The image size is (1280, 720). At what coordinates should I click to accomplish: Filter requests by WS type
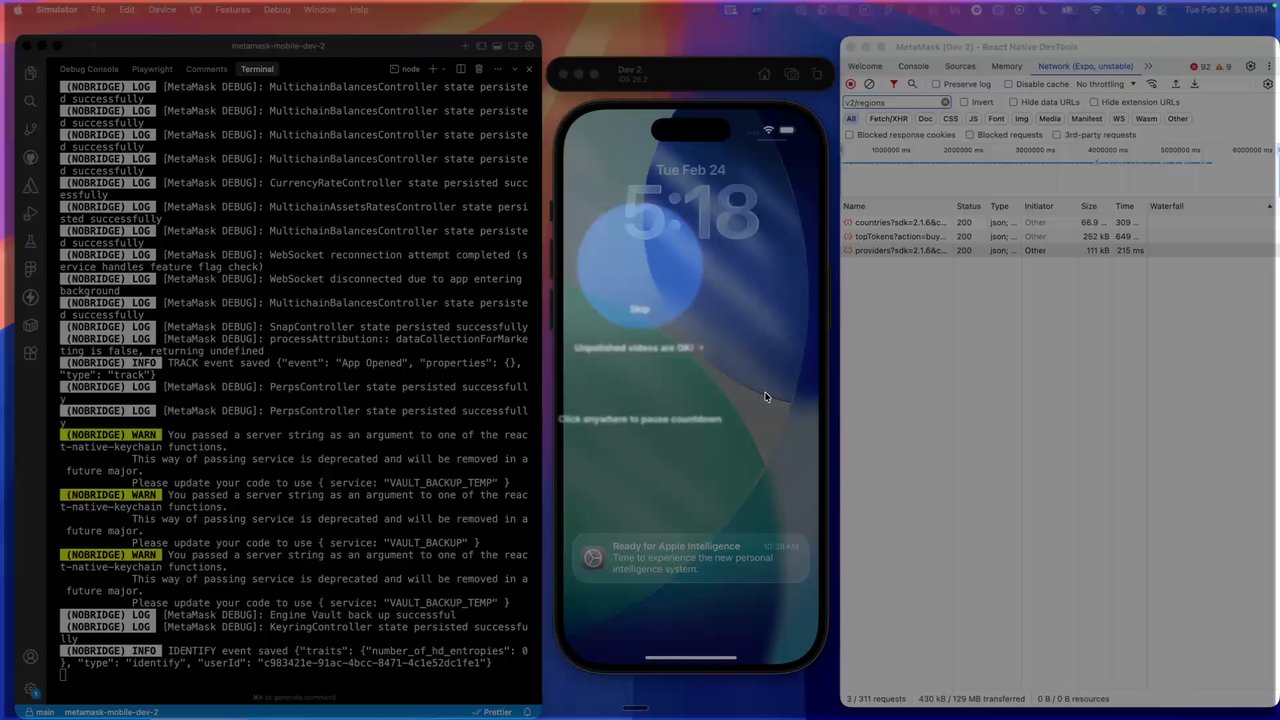coord(1119,119)
